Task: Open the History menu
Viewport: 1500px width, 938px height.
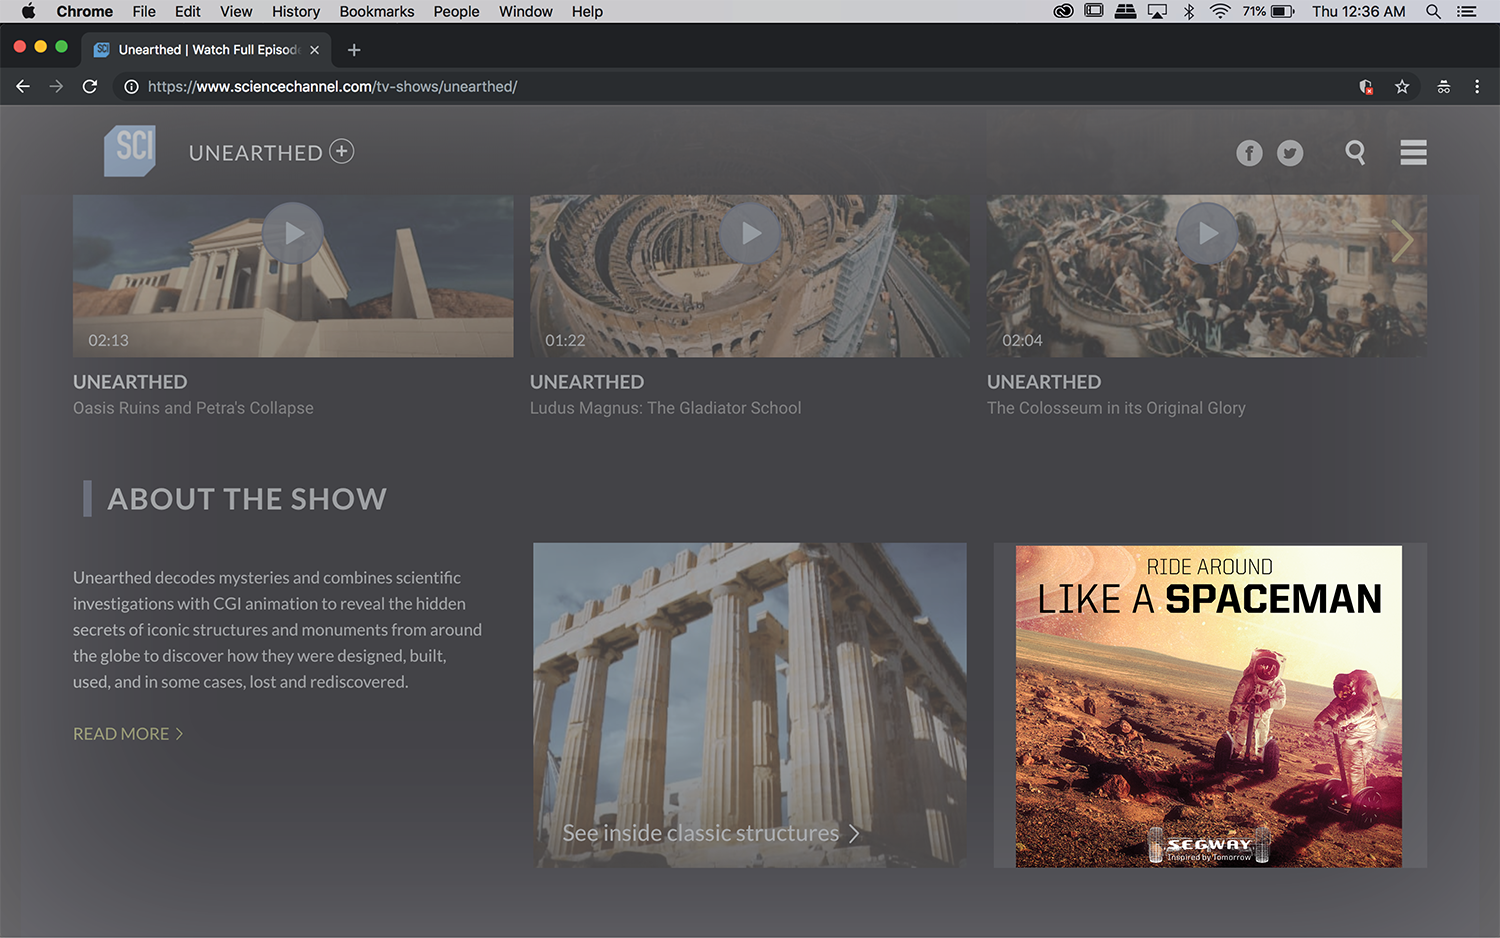Action: point(296,11)
